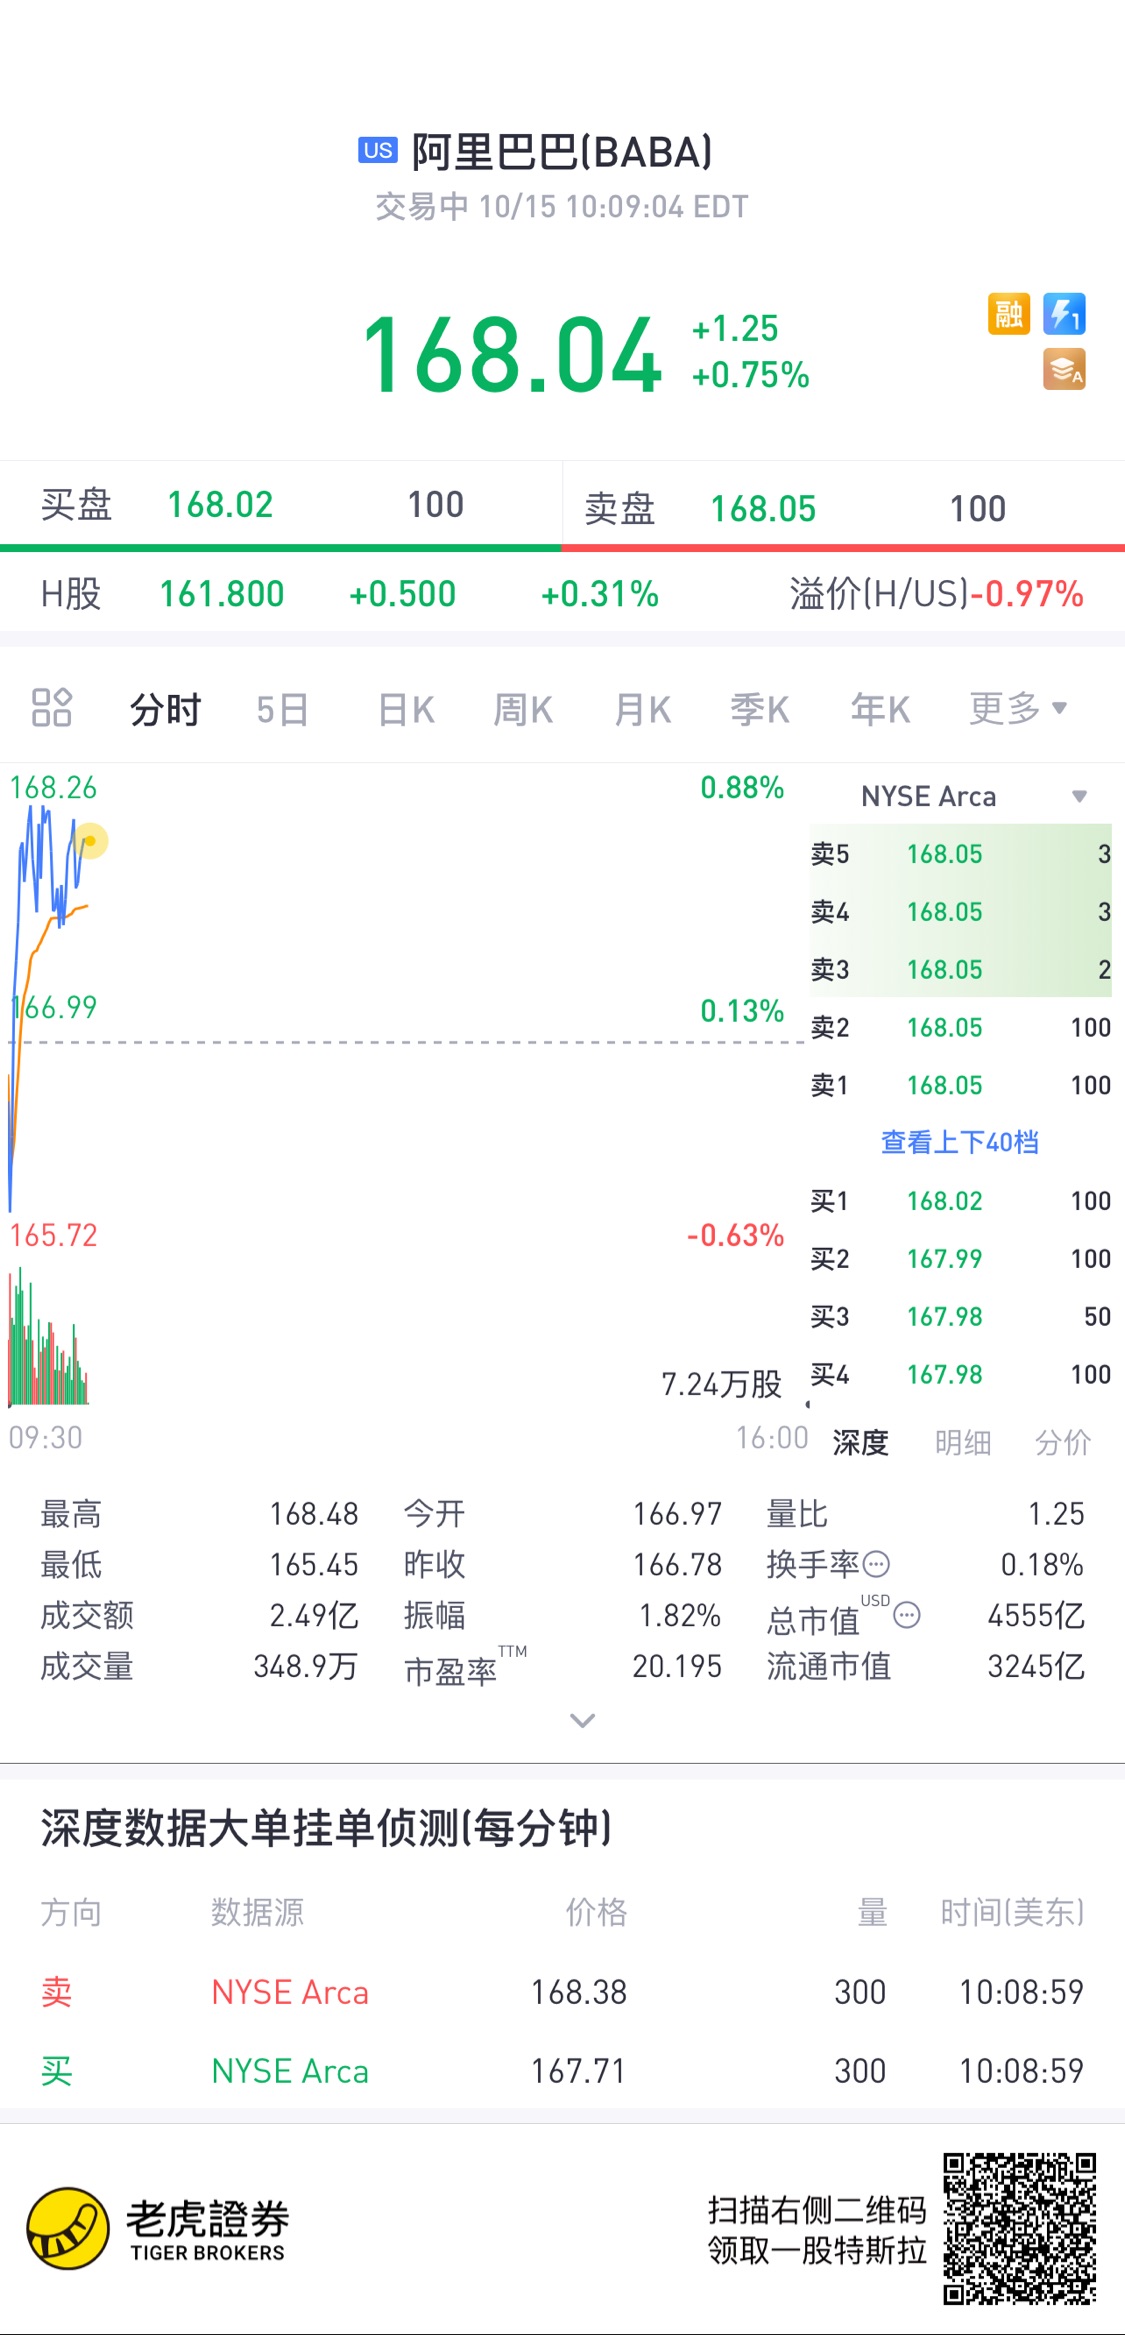Tap the 卖 NYSE Arca 168.38 order row

coord(562,1992)
